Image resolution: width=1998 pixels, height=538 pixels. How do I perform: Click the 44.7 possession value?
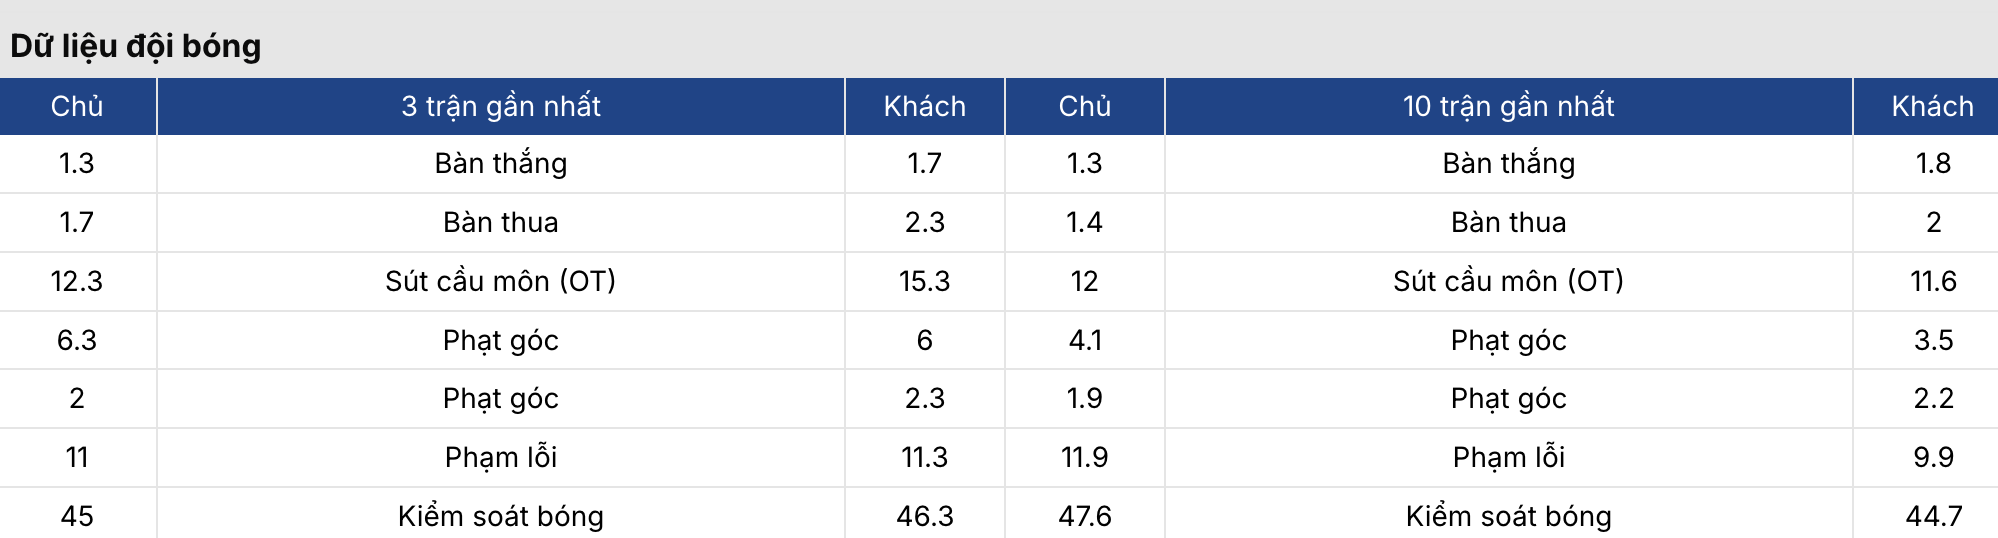coord(1932,516)
